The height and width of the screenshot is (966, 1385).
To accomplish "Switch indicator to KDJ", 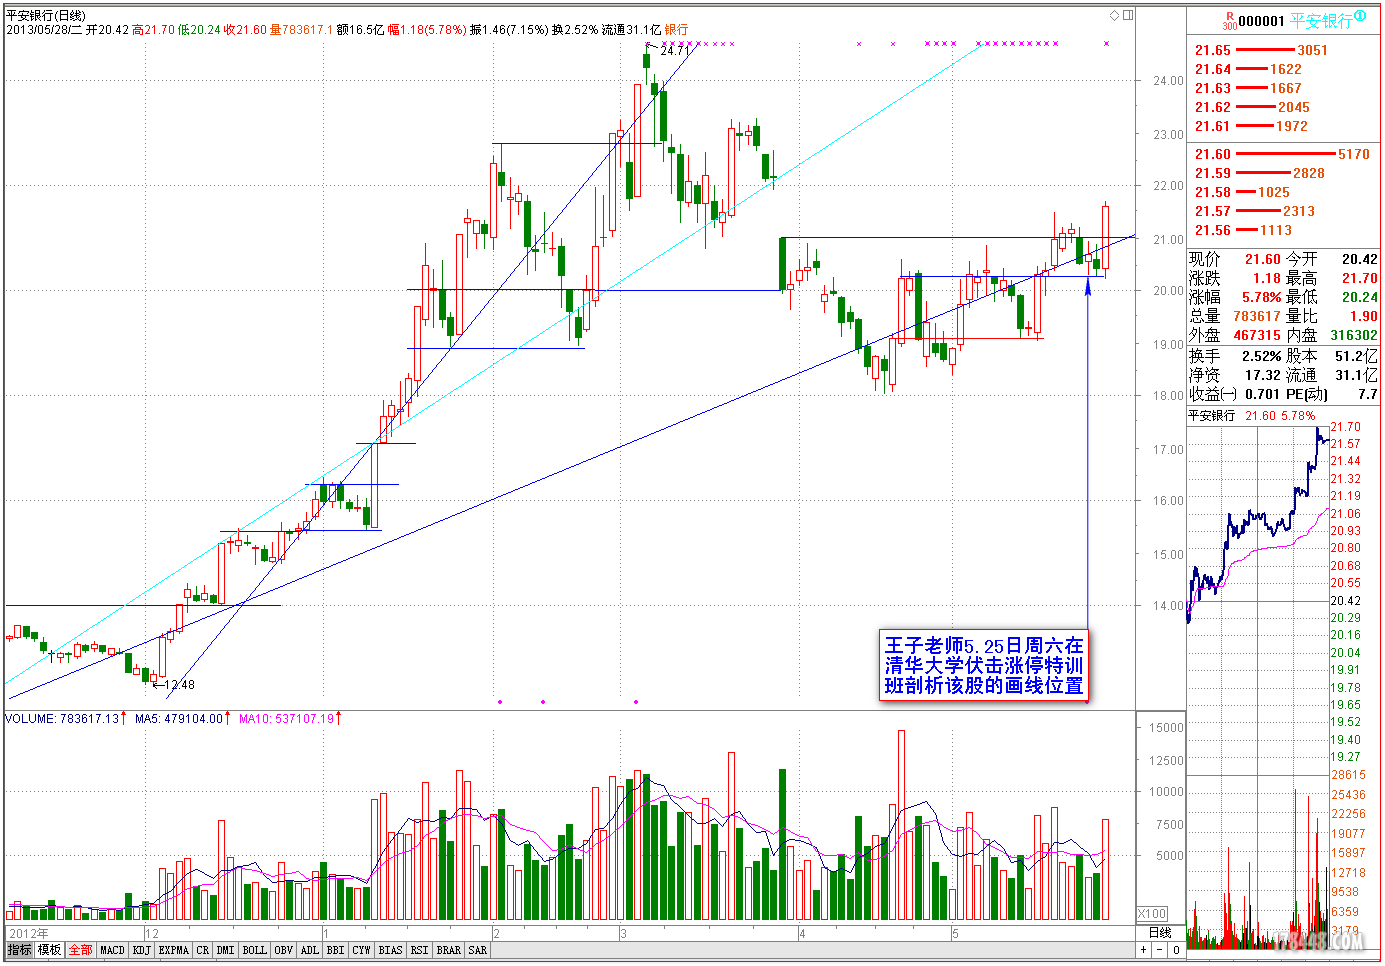I will pos(142,950).
